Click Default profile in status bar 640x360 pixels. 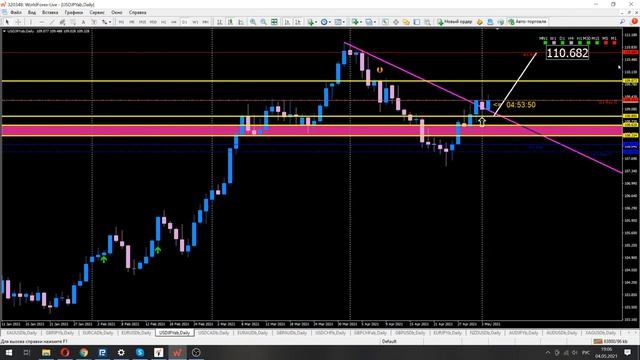click(x=389, y=341)
